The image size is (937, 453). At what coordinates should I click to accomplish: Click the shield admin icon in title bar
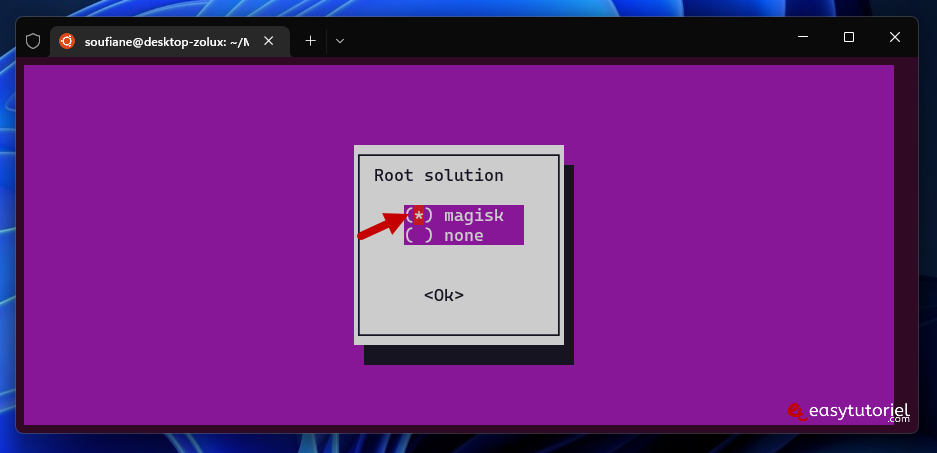pos(33,41)
